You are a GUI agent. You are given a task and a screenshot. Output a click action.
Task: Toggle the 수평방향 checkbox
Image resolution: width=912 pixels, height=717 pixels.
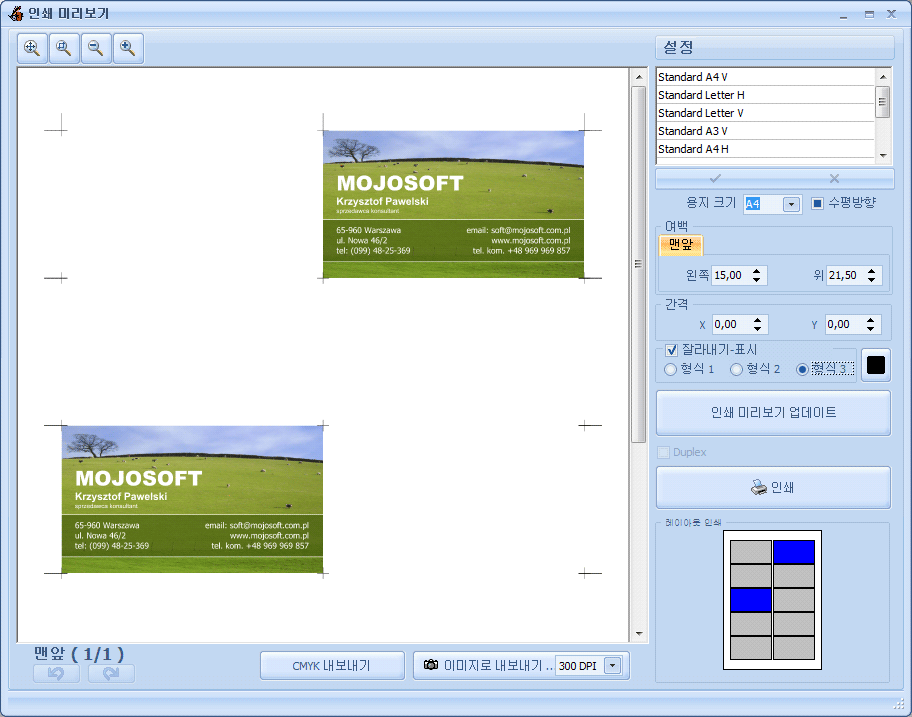tap(817, 203)
